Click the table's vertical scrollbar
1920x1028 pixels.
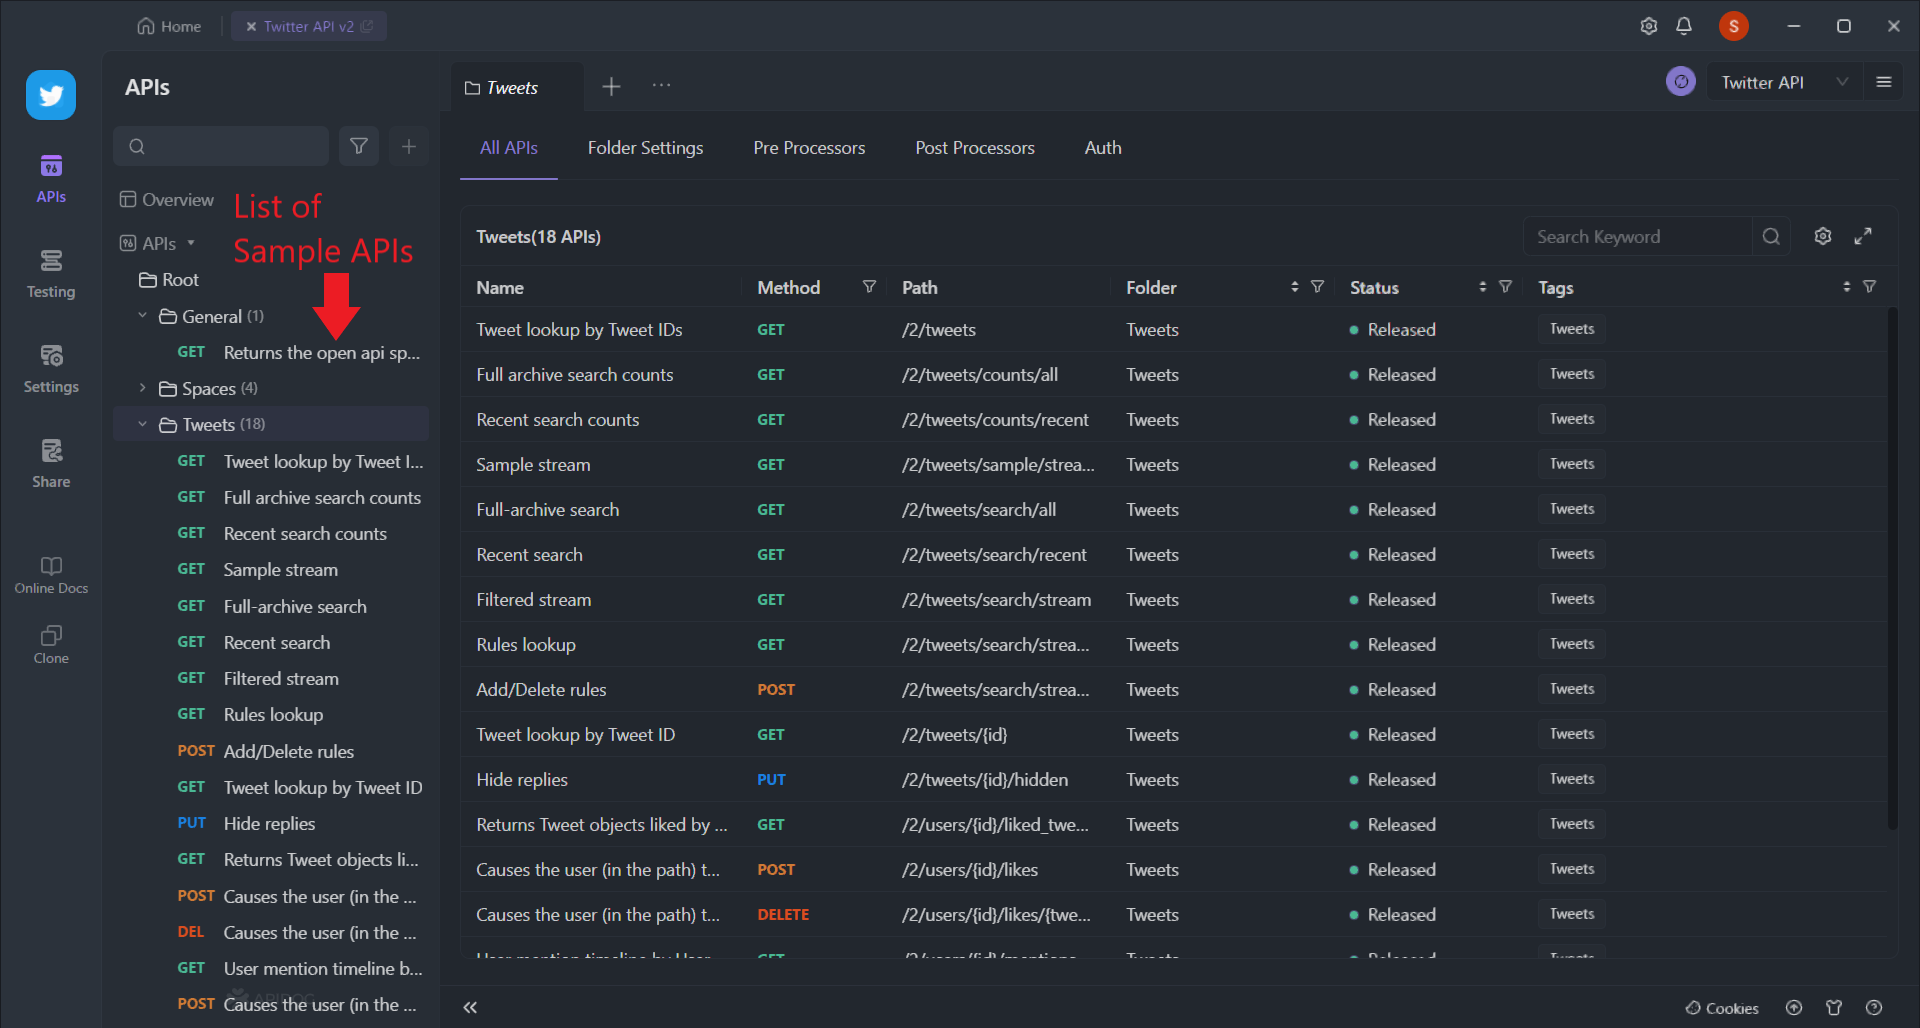[x=1892, y=570]
